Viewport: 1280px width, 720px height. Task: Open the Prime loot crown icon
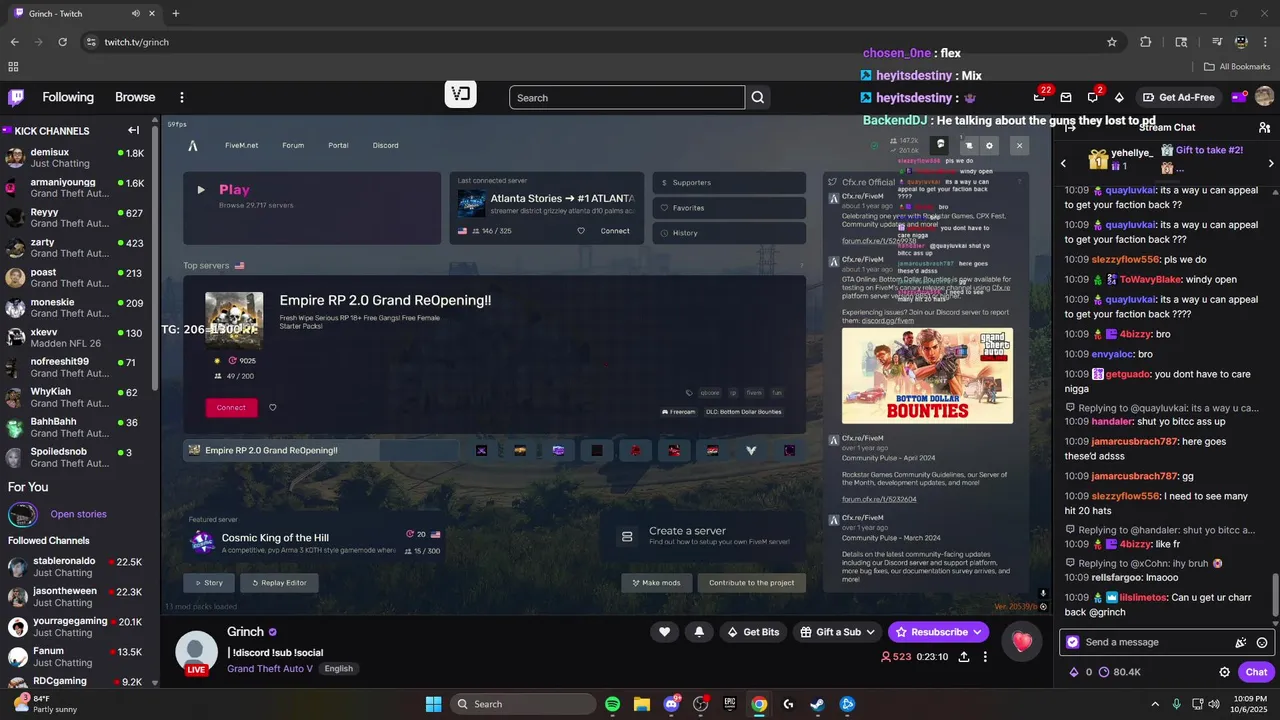tap(1040, 97)
